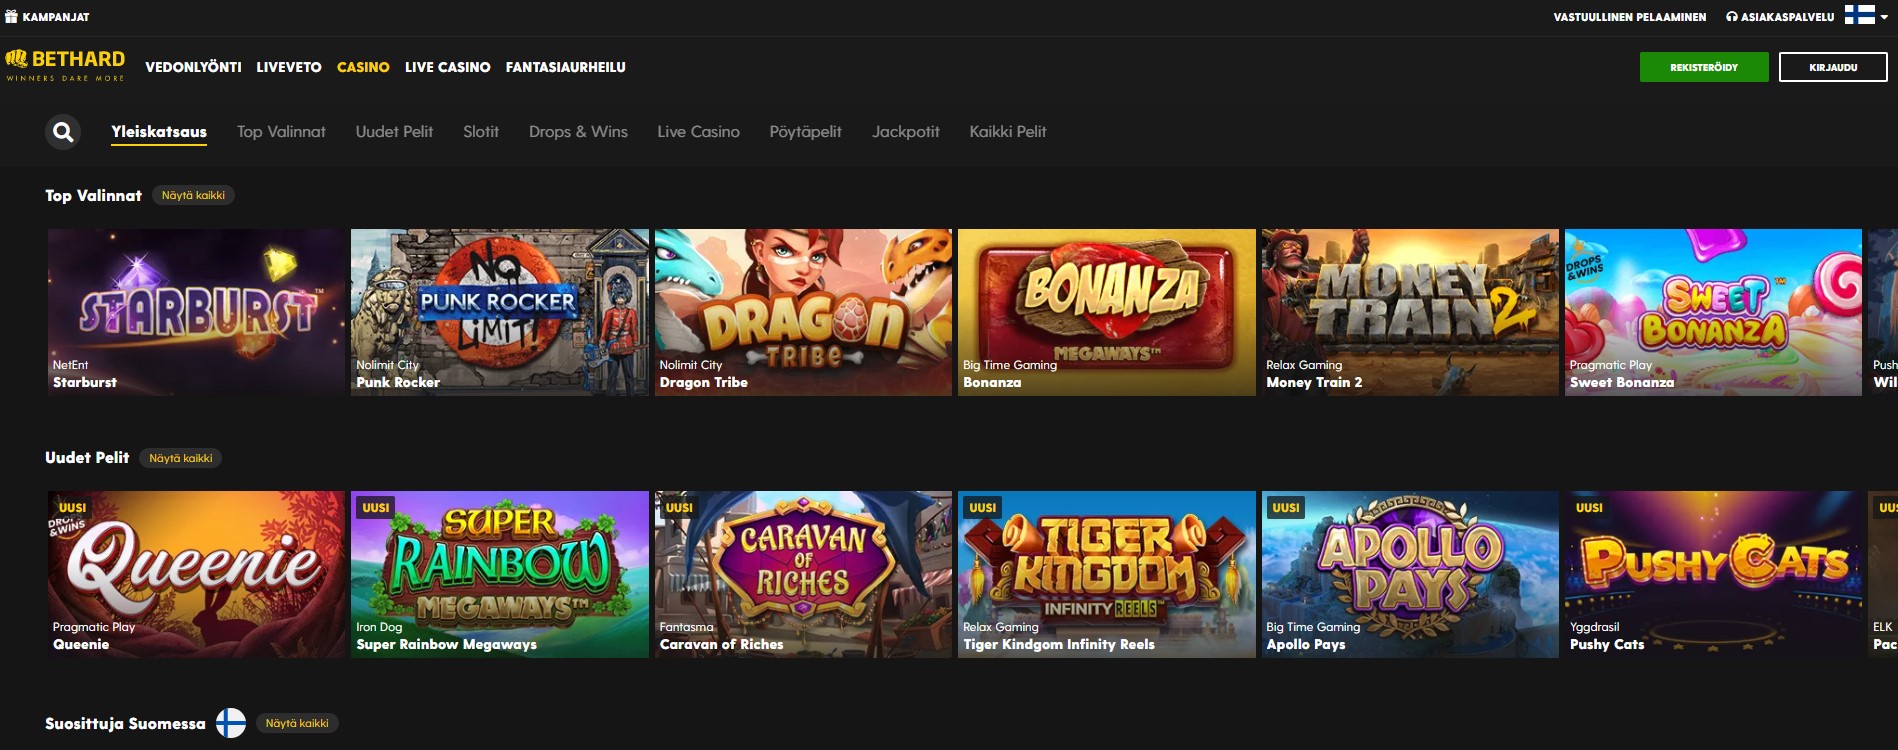Switch to Top Valinnat tab
The height and width of the screenshot is (750, 1898).
click(x=281, y=132)
